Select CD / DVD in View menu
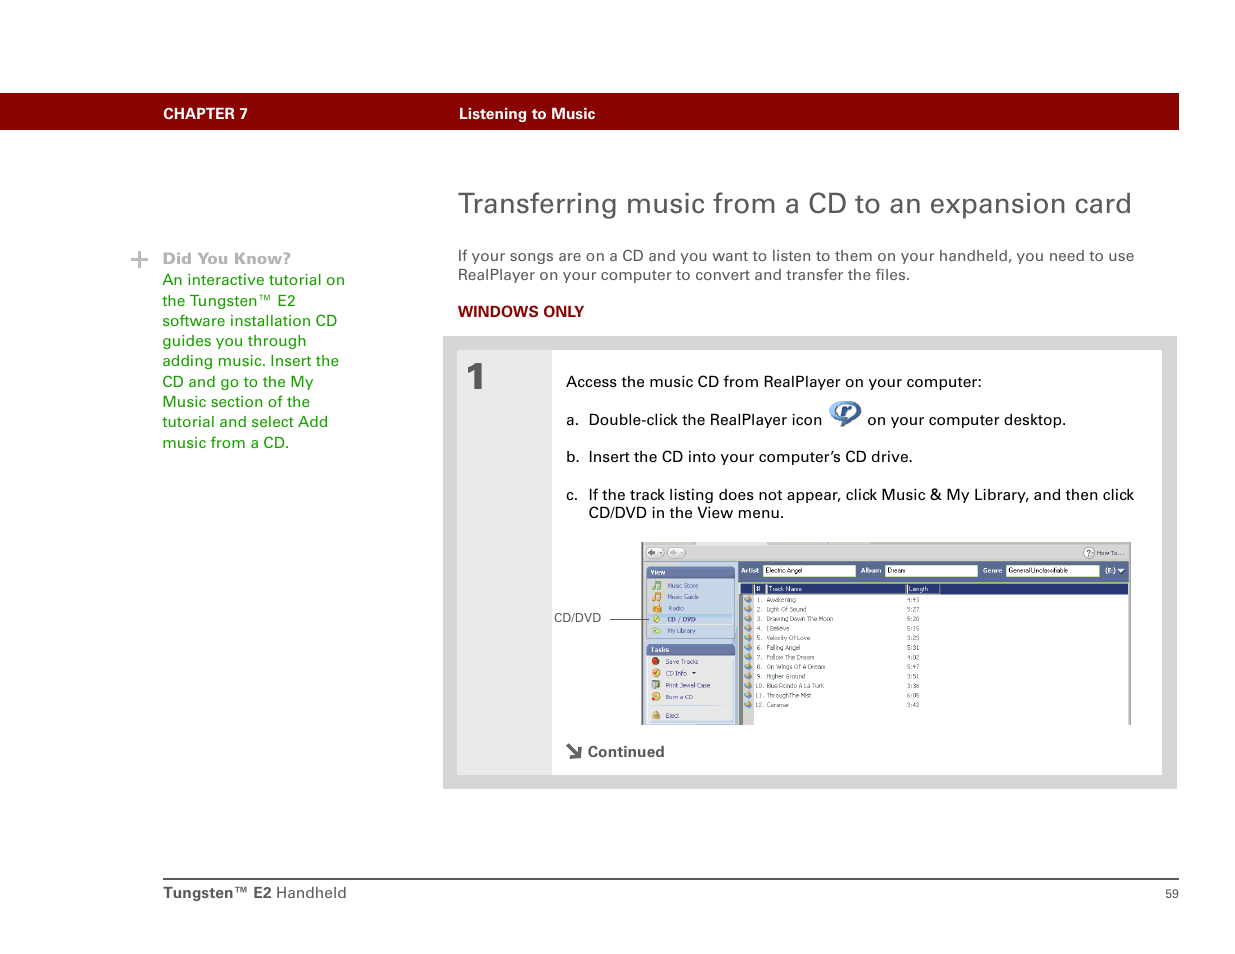This screenshot has height=954, width=1235. coord(681,619)
